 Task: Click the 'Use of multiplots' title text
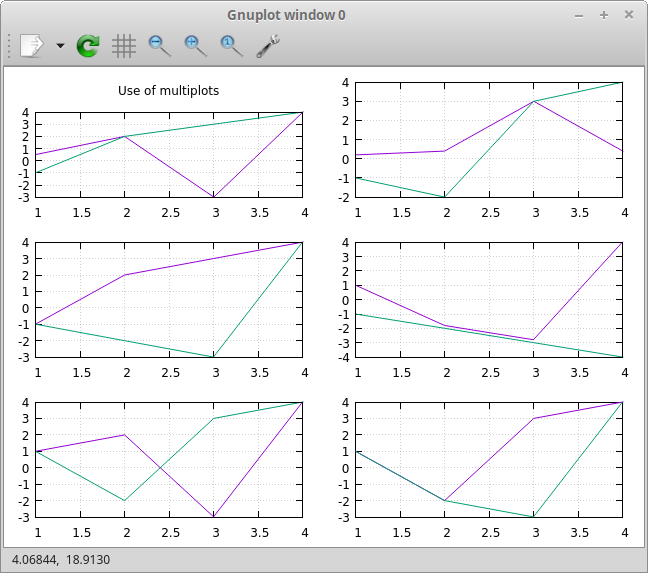[168, 91]
